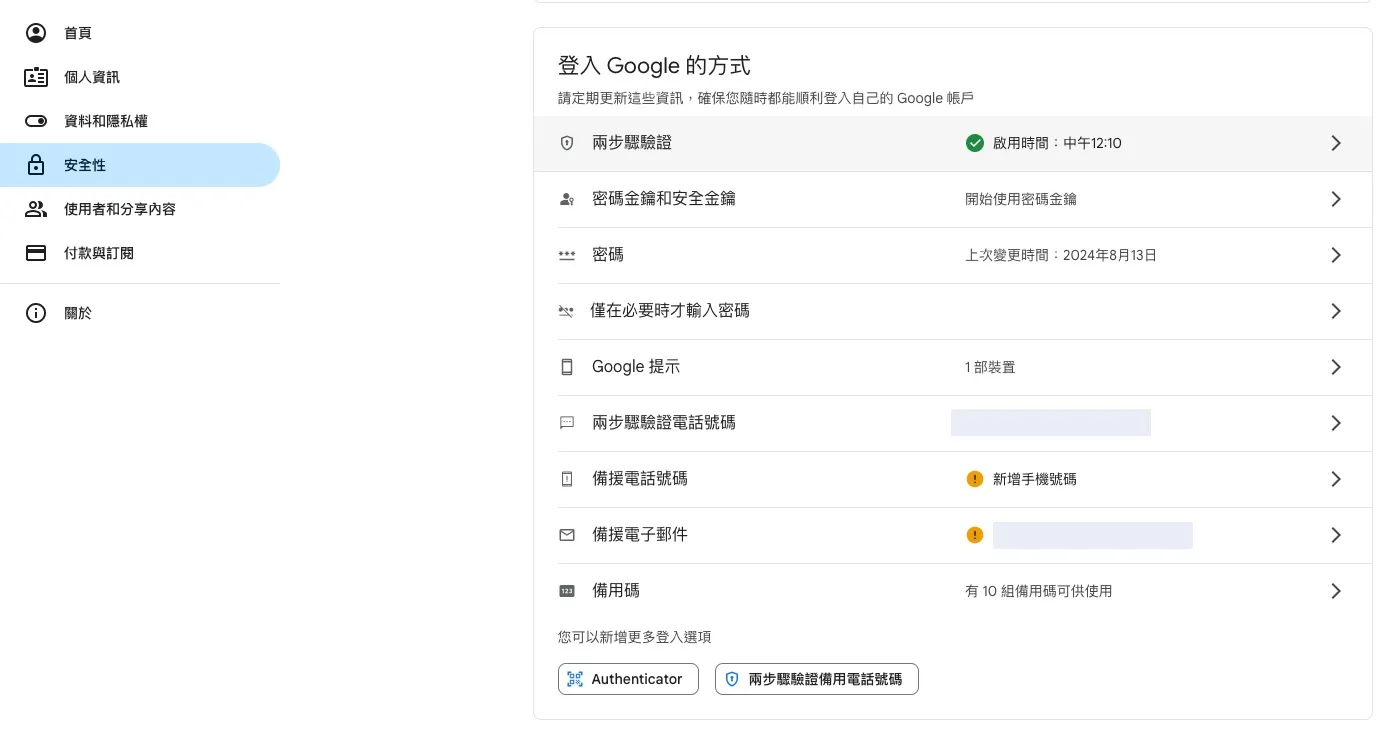Add 兩步驟驗證備用電話號碼 option

click(817, 679)
